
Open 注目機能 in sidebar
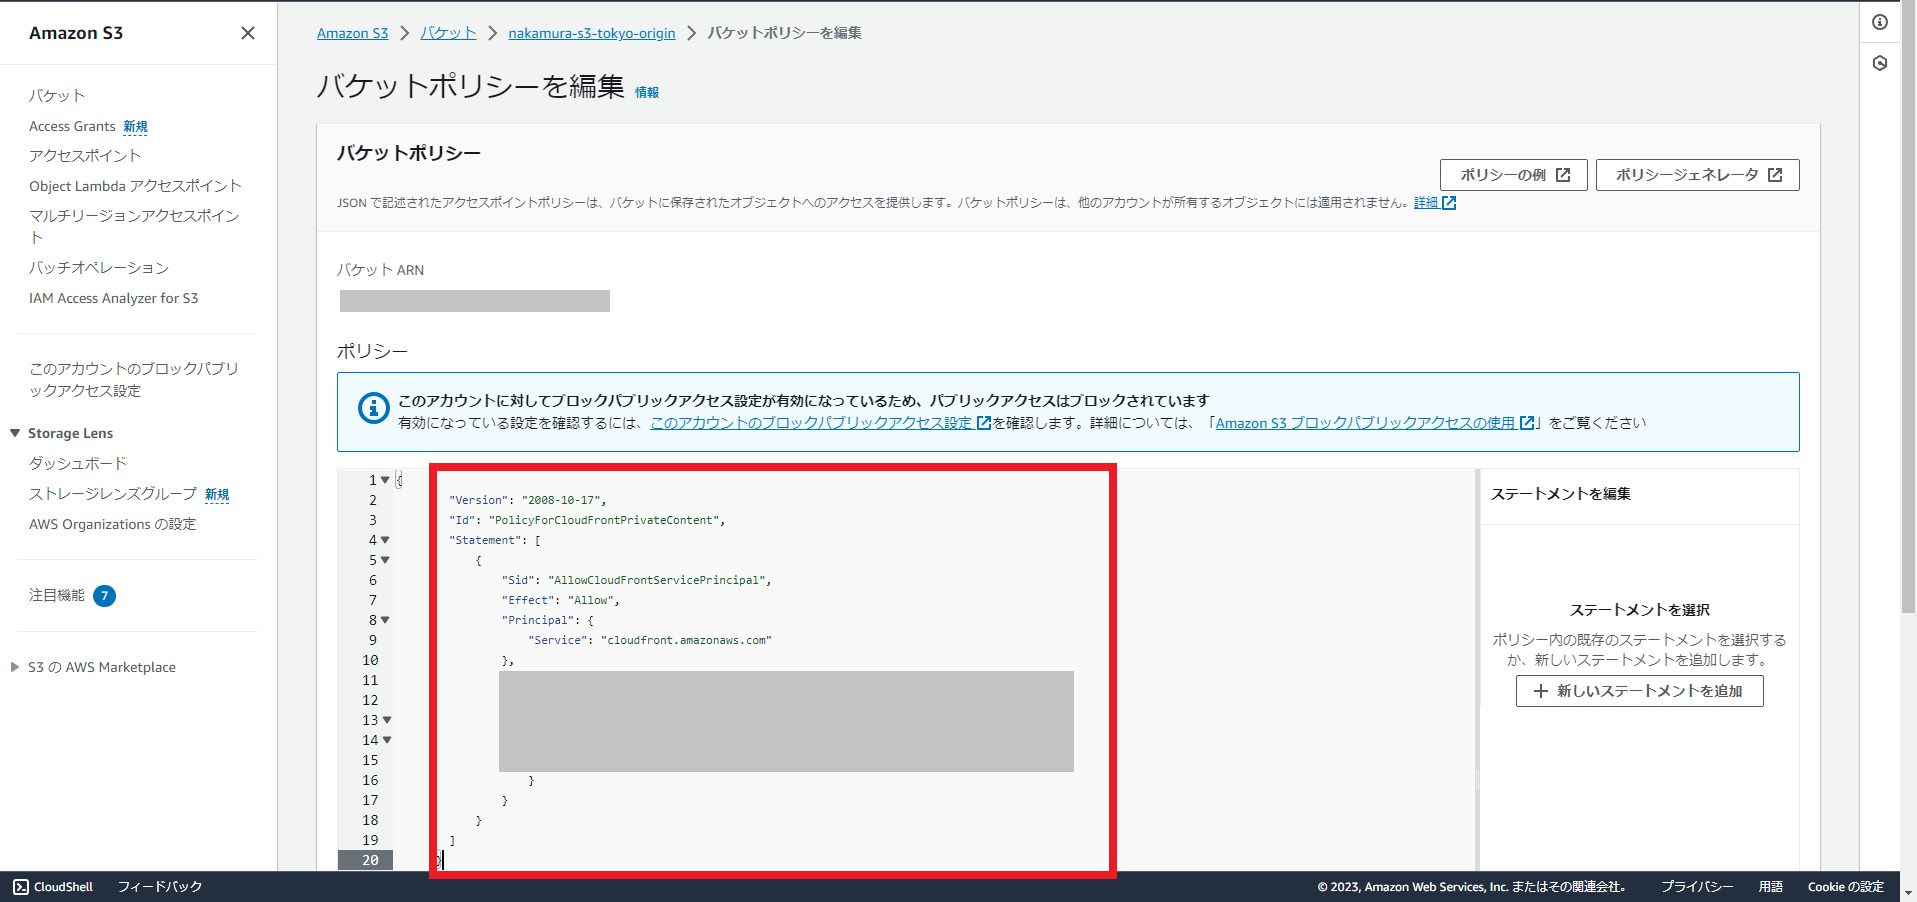[x=57, y=595]
